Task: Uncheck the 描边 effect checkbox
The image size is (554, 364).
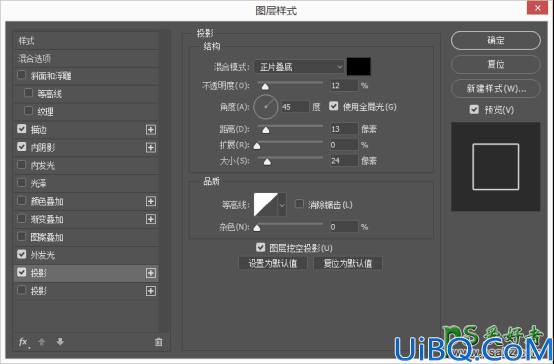Action: pos(22,129)
